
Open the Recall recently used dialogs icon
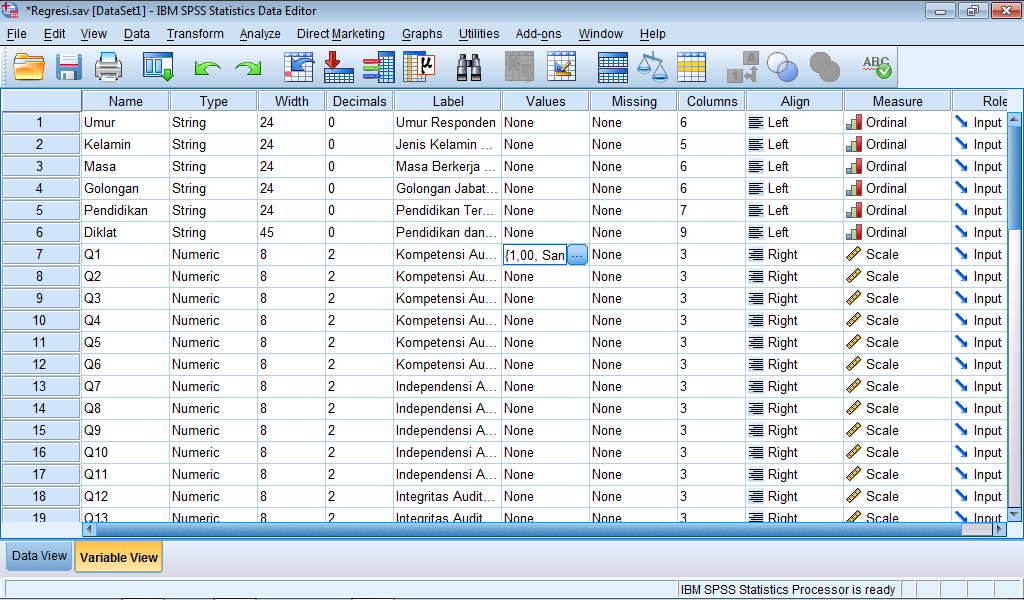click(158, 67)
